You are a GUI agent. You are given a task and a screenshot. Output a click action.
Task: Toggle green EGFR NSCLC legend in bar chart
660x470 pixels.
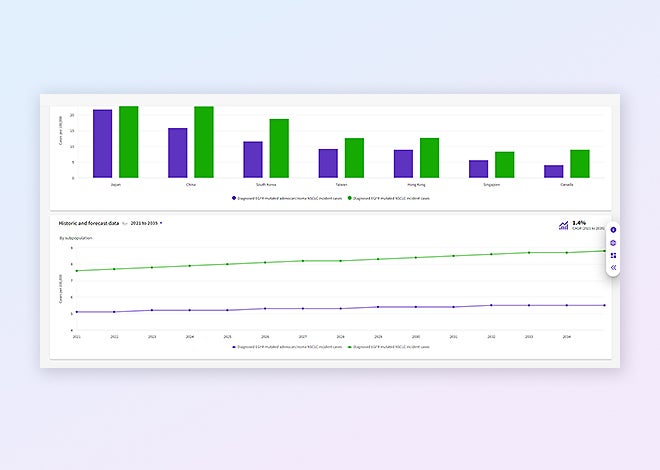point(388,198)
